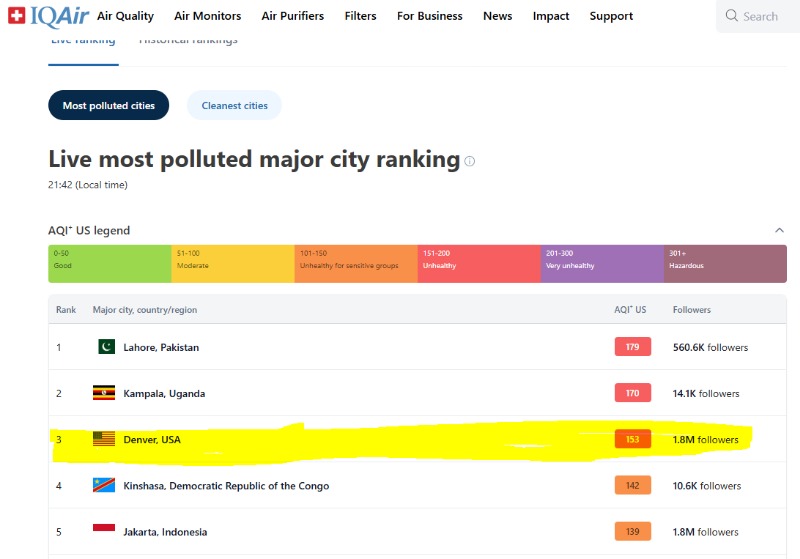
Task: Click the Indonesia flag icon
Action: [104, 531]
